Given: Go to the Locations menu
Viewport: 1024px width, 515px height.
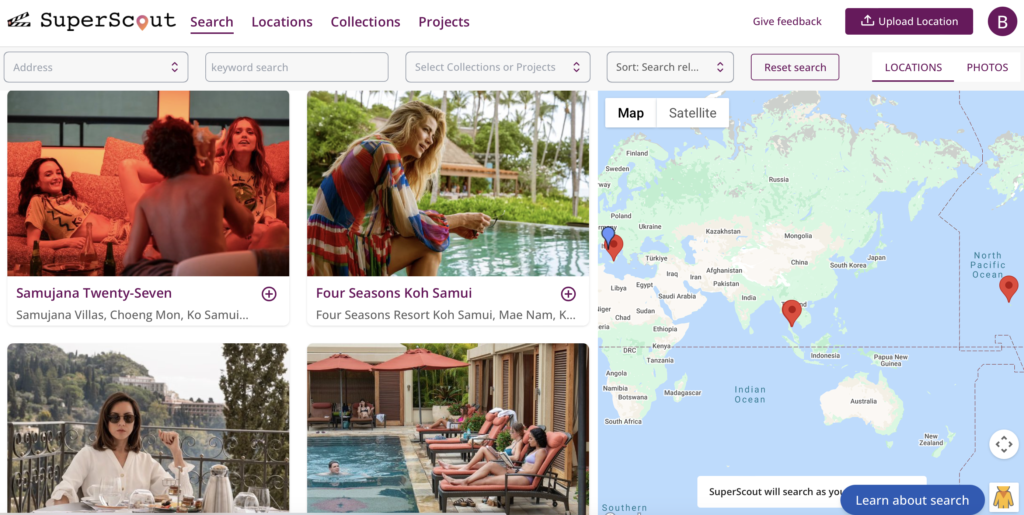Looking at the screenshot, I should [282, 22].
